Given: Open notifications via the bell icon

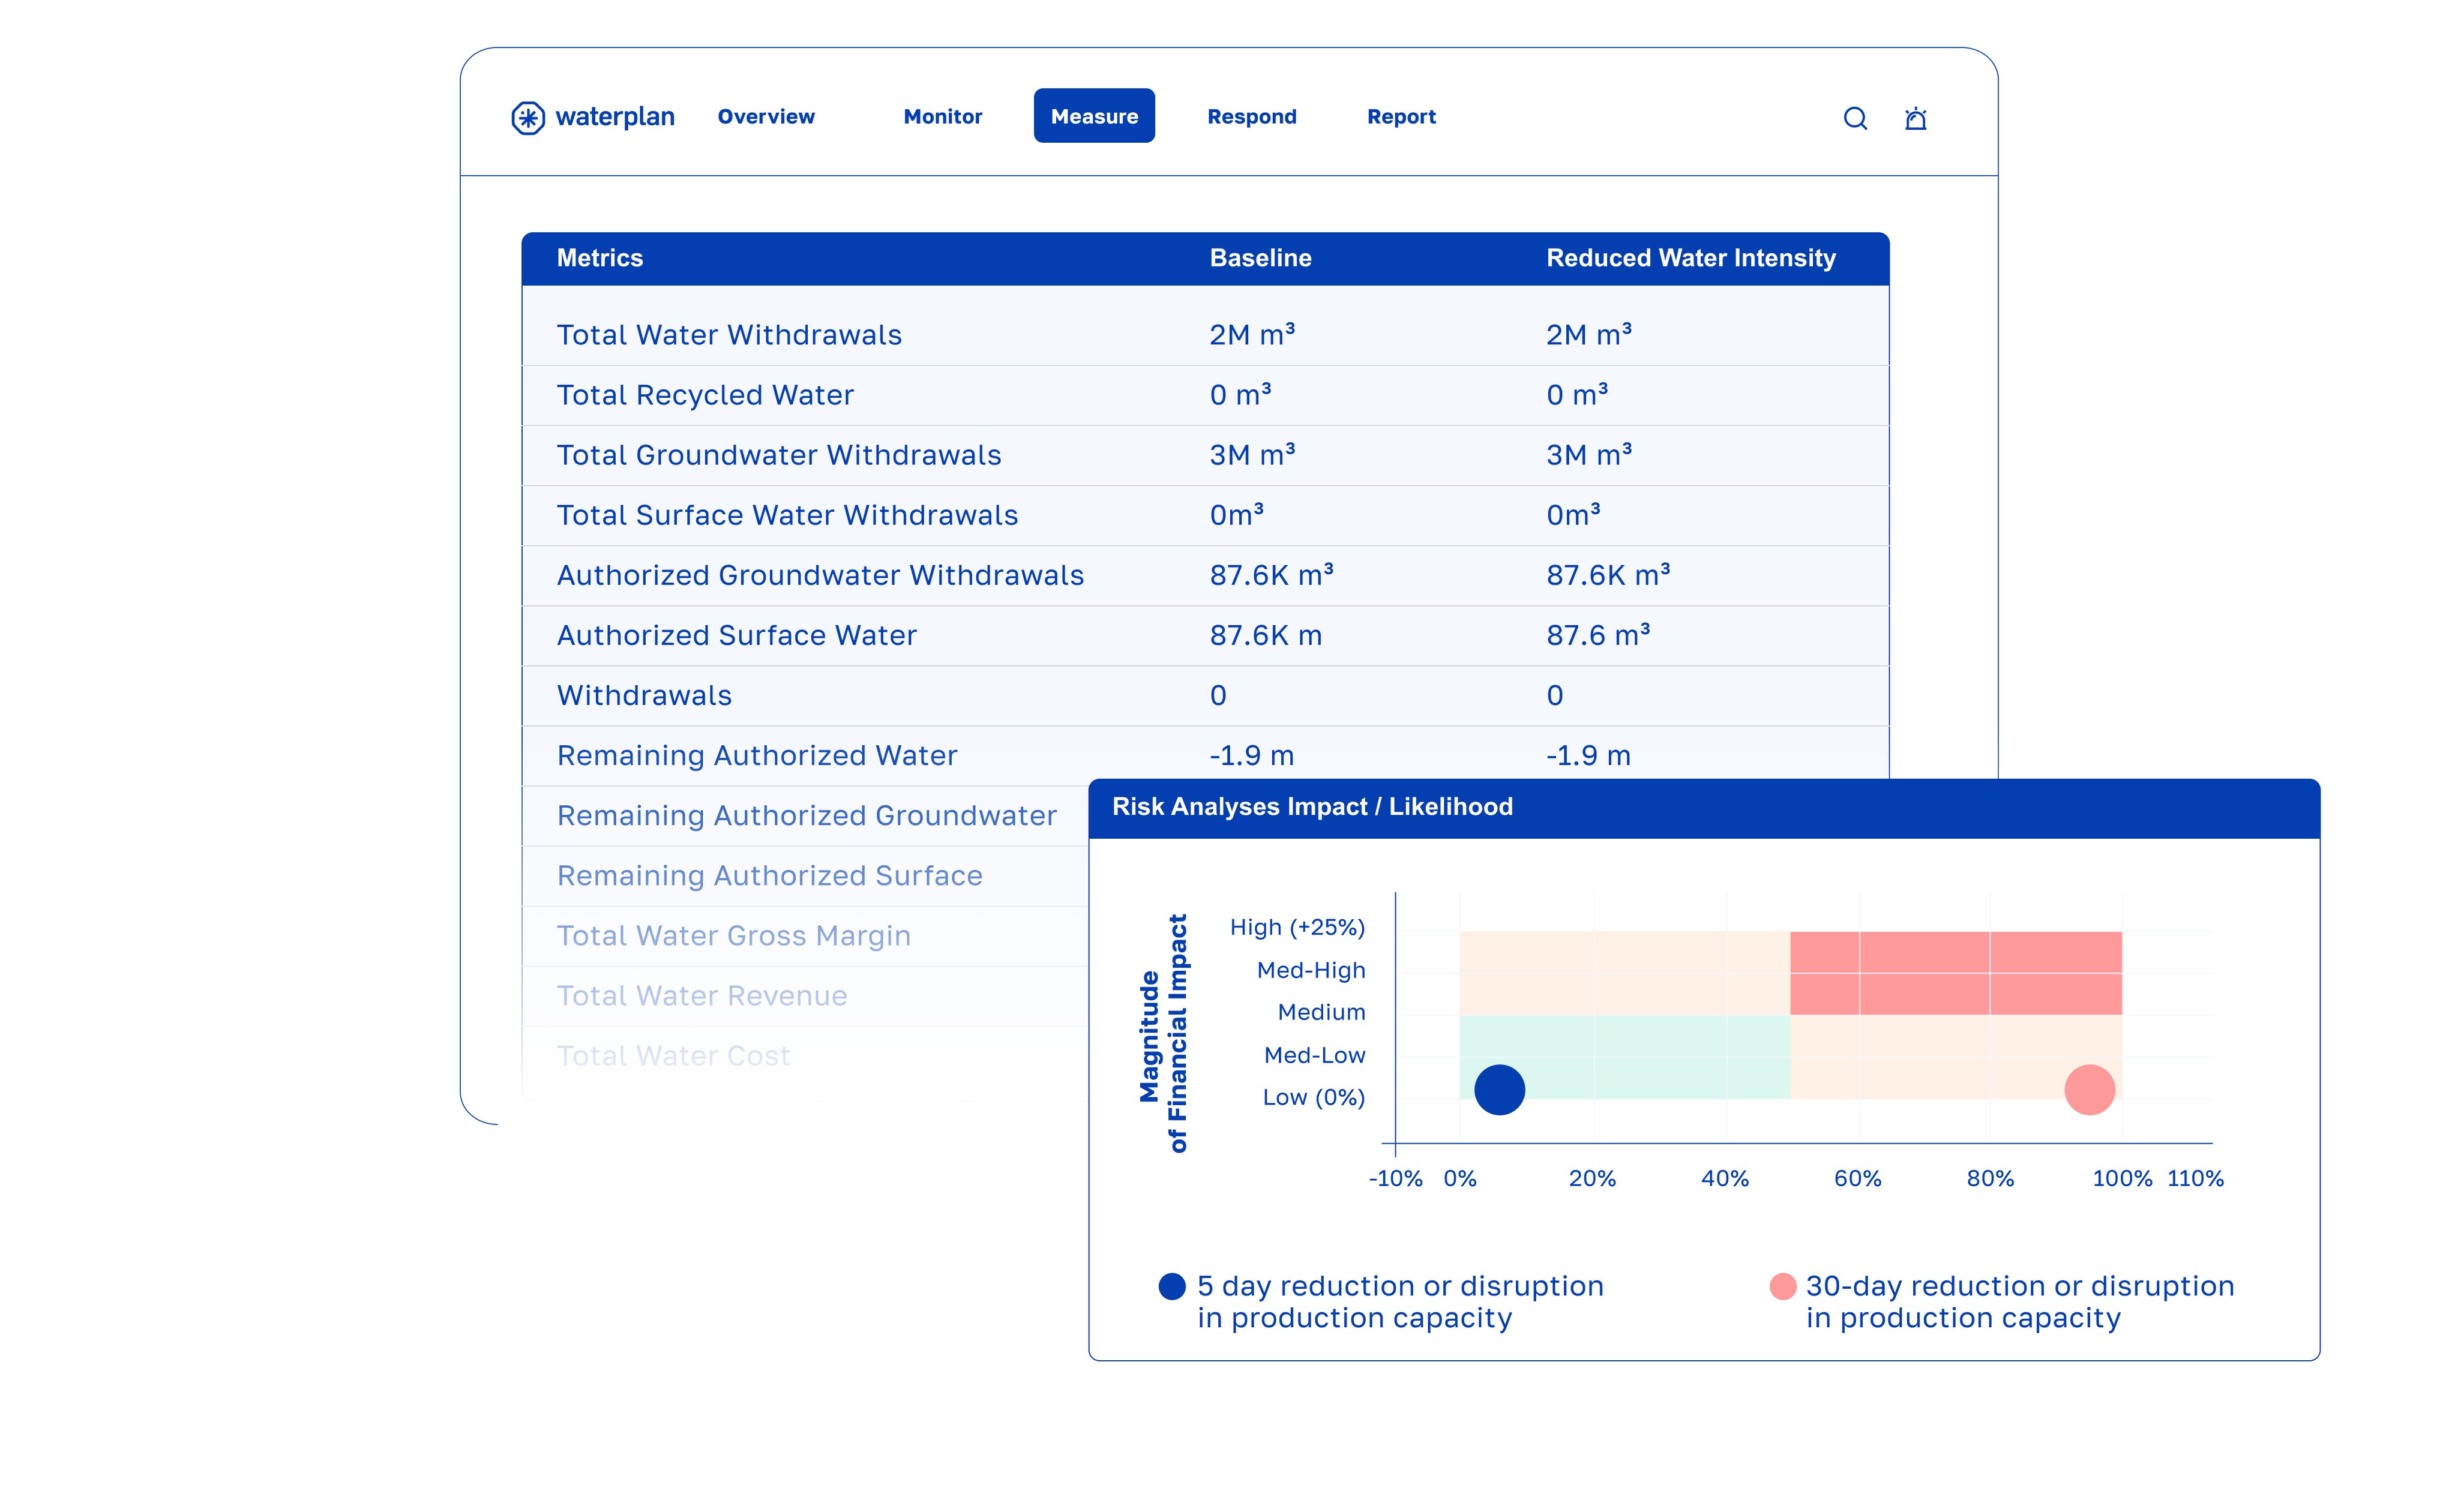Looking at the screenshot, I should 1915,119.
